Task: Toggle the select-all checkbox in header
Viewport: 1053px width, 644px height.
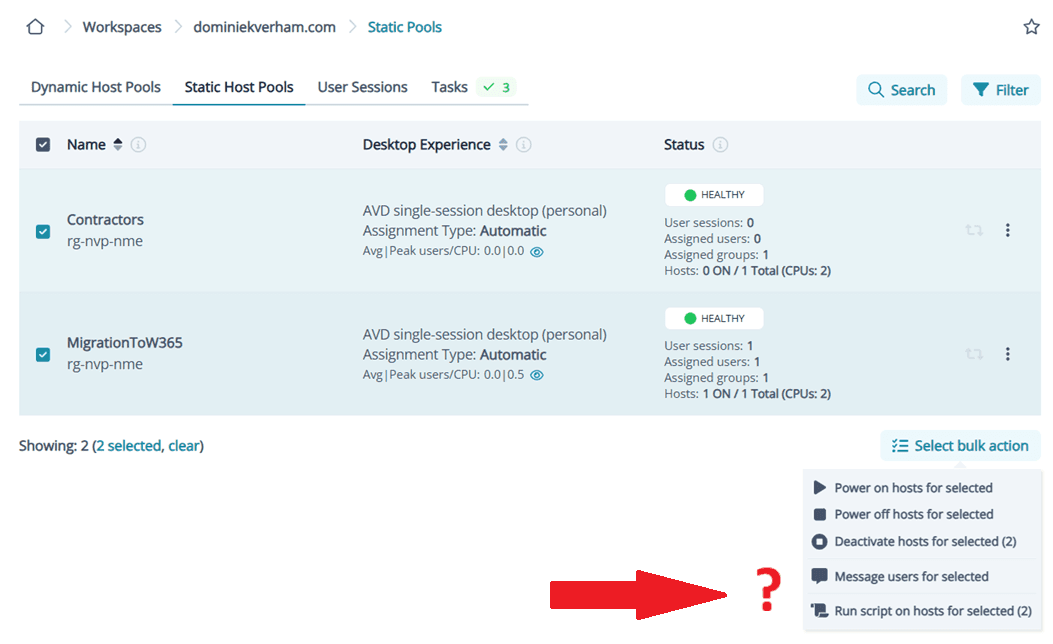Action: point(43,145)
